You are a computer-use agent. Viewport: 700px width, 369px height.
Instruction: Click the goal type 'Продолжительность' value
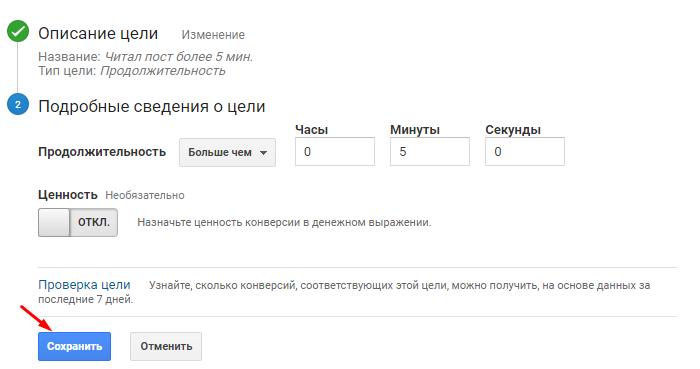pos(162,71)
